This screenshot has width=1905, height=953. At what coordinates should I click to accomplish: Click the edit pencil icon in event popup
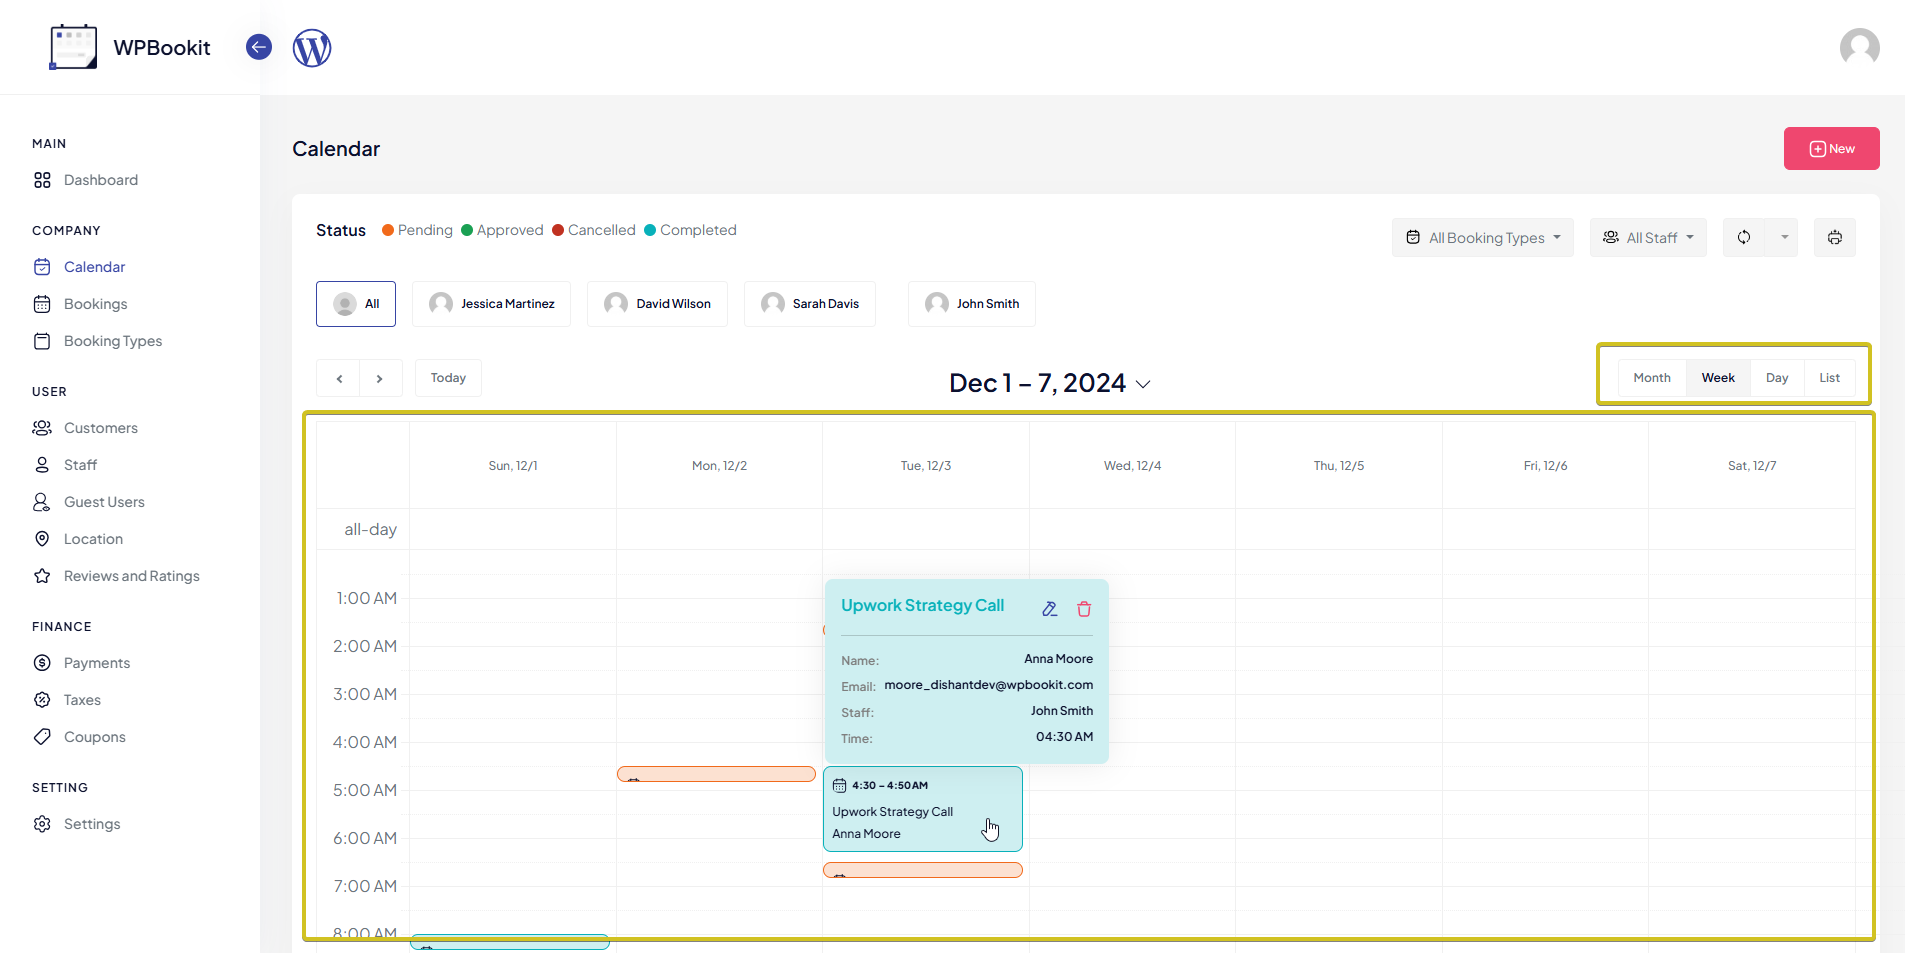tap(1049, 609)
